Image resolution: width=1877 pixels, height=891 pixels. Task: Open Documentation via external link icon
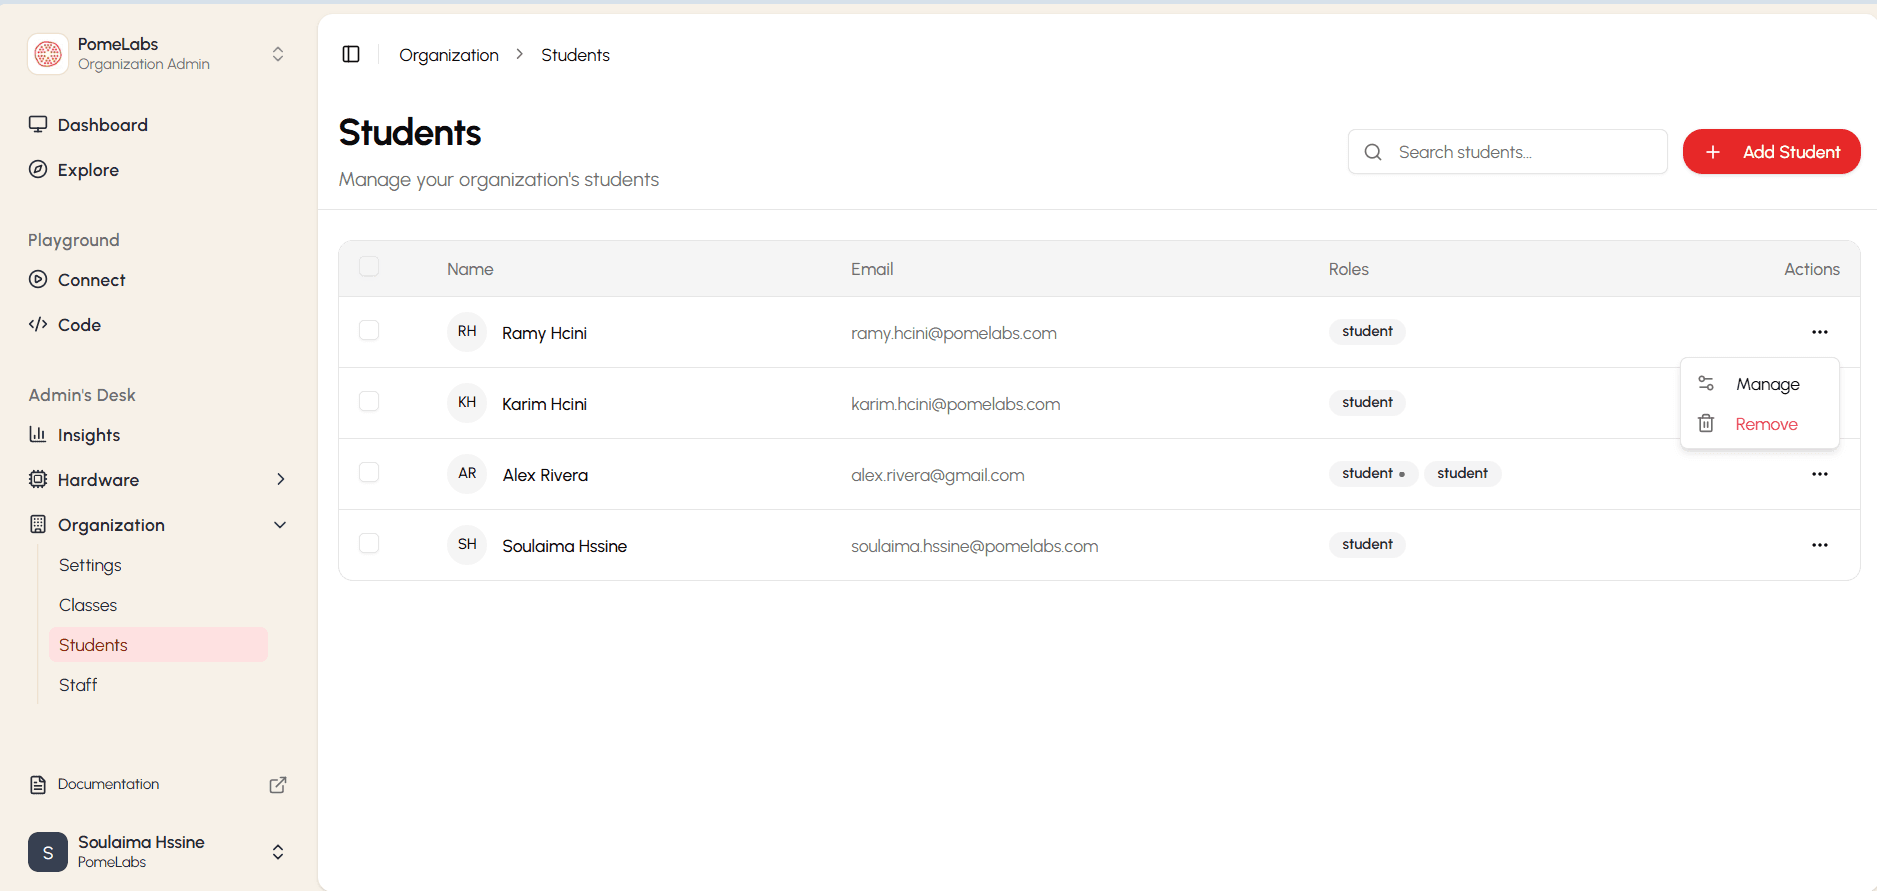278,785
